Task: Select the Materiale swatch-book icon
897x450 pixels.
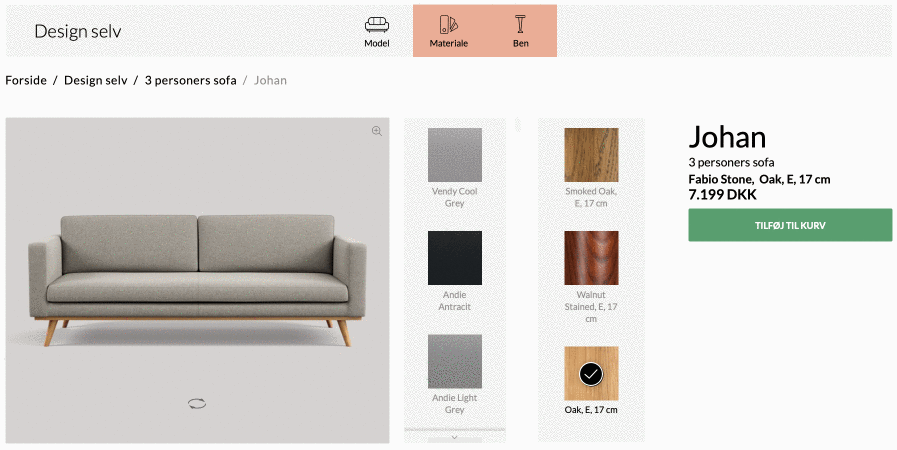Action: 448,24
